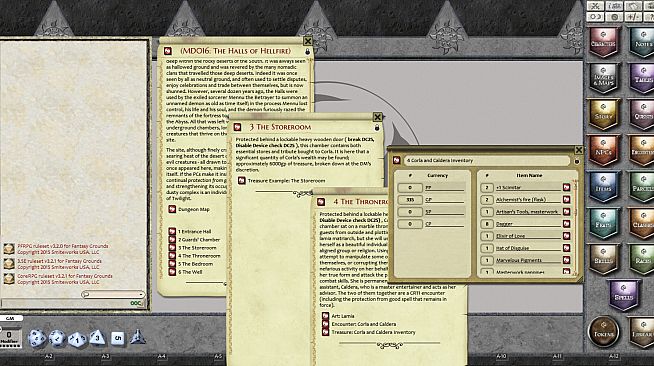
Task: Select the A-10 hotkey slot
Action: tap(501, 357)
